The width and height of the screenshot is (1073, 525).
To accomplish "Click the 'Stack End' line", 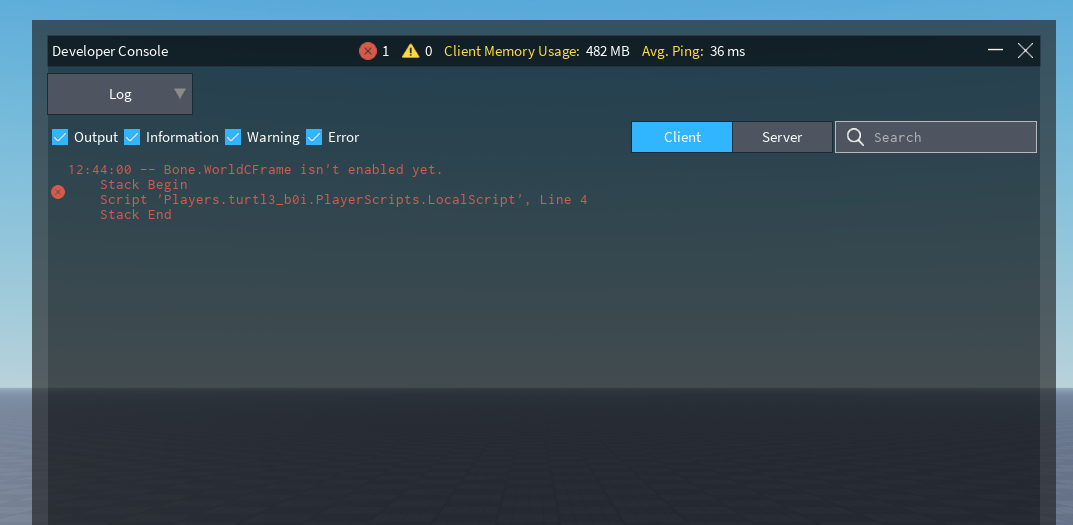I will [135, 215].
